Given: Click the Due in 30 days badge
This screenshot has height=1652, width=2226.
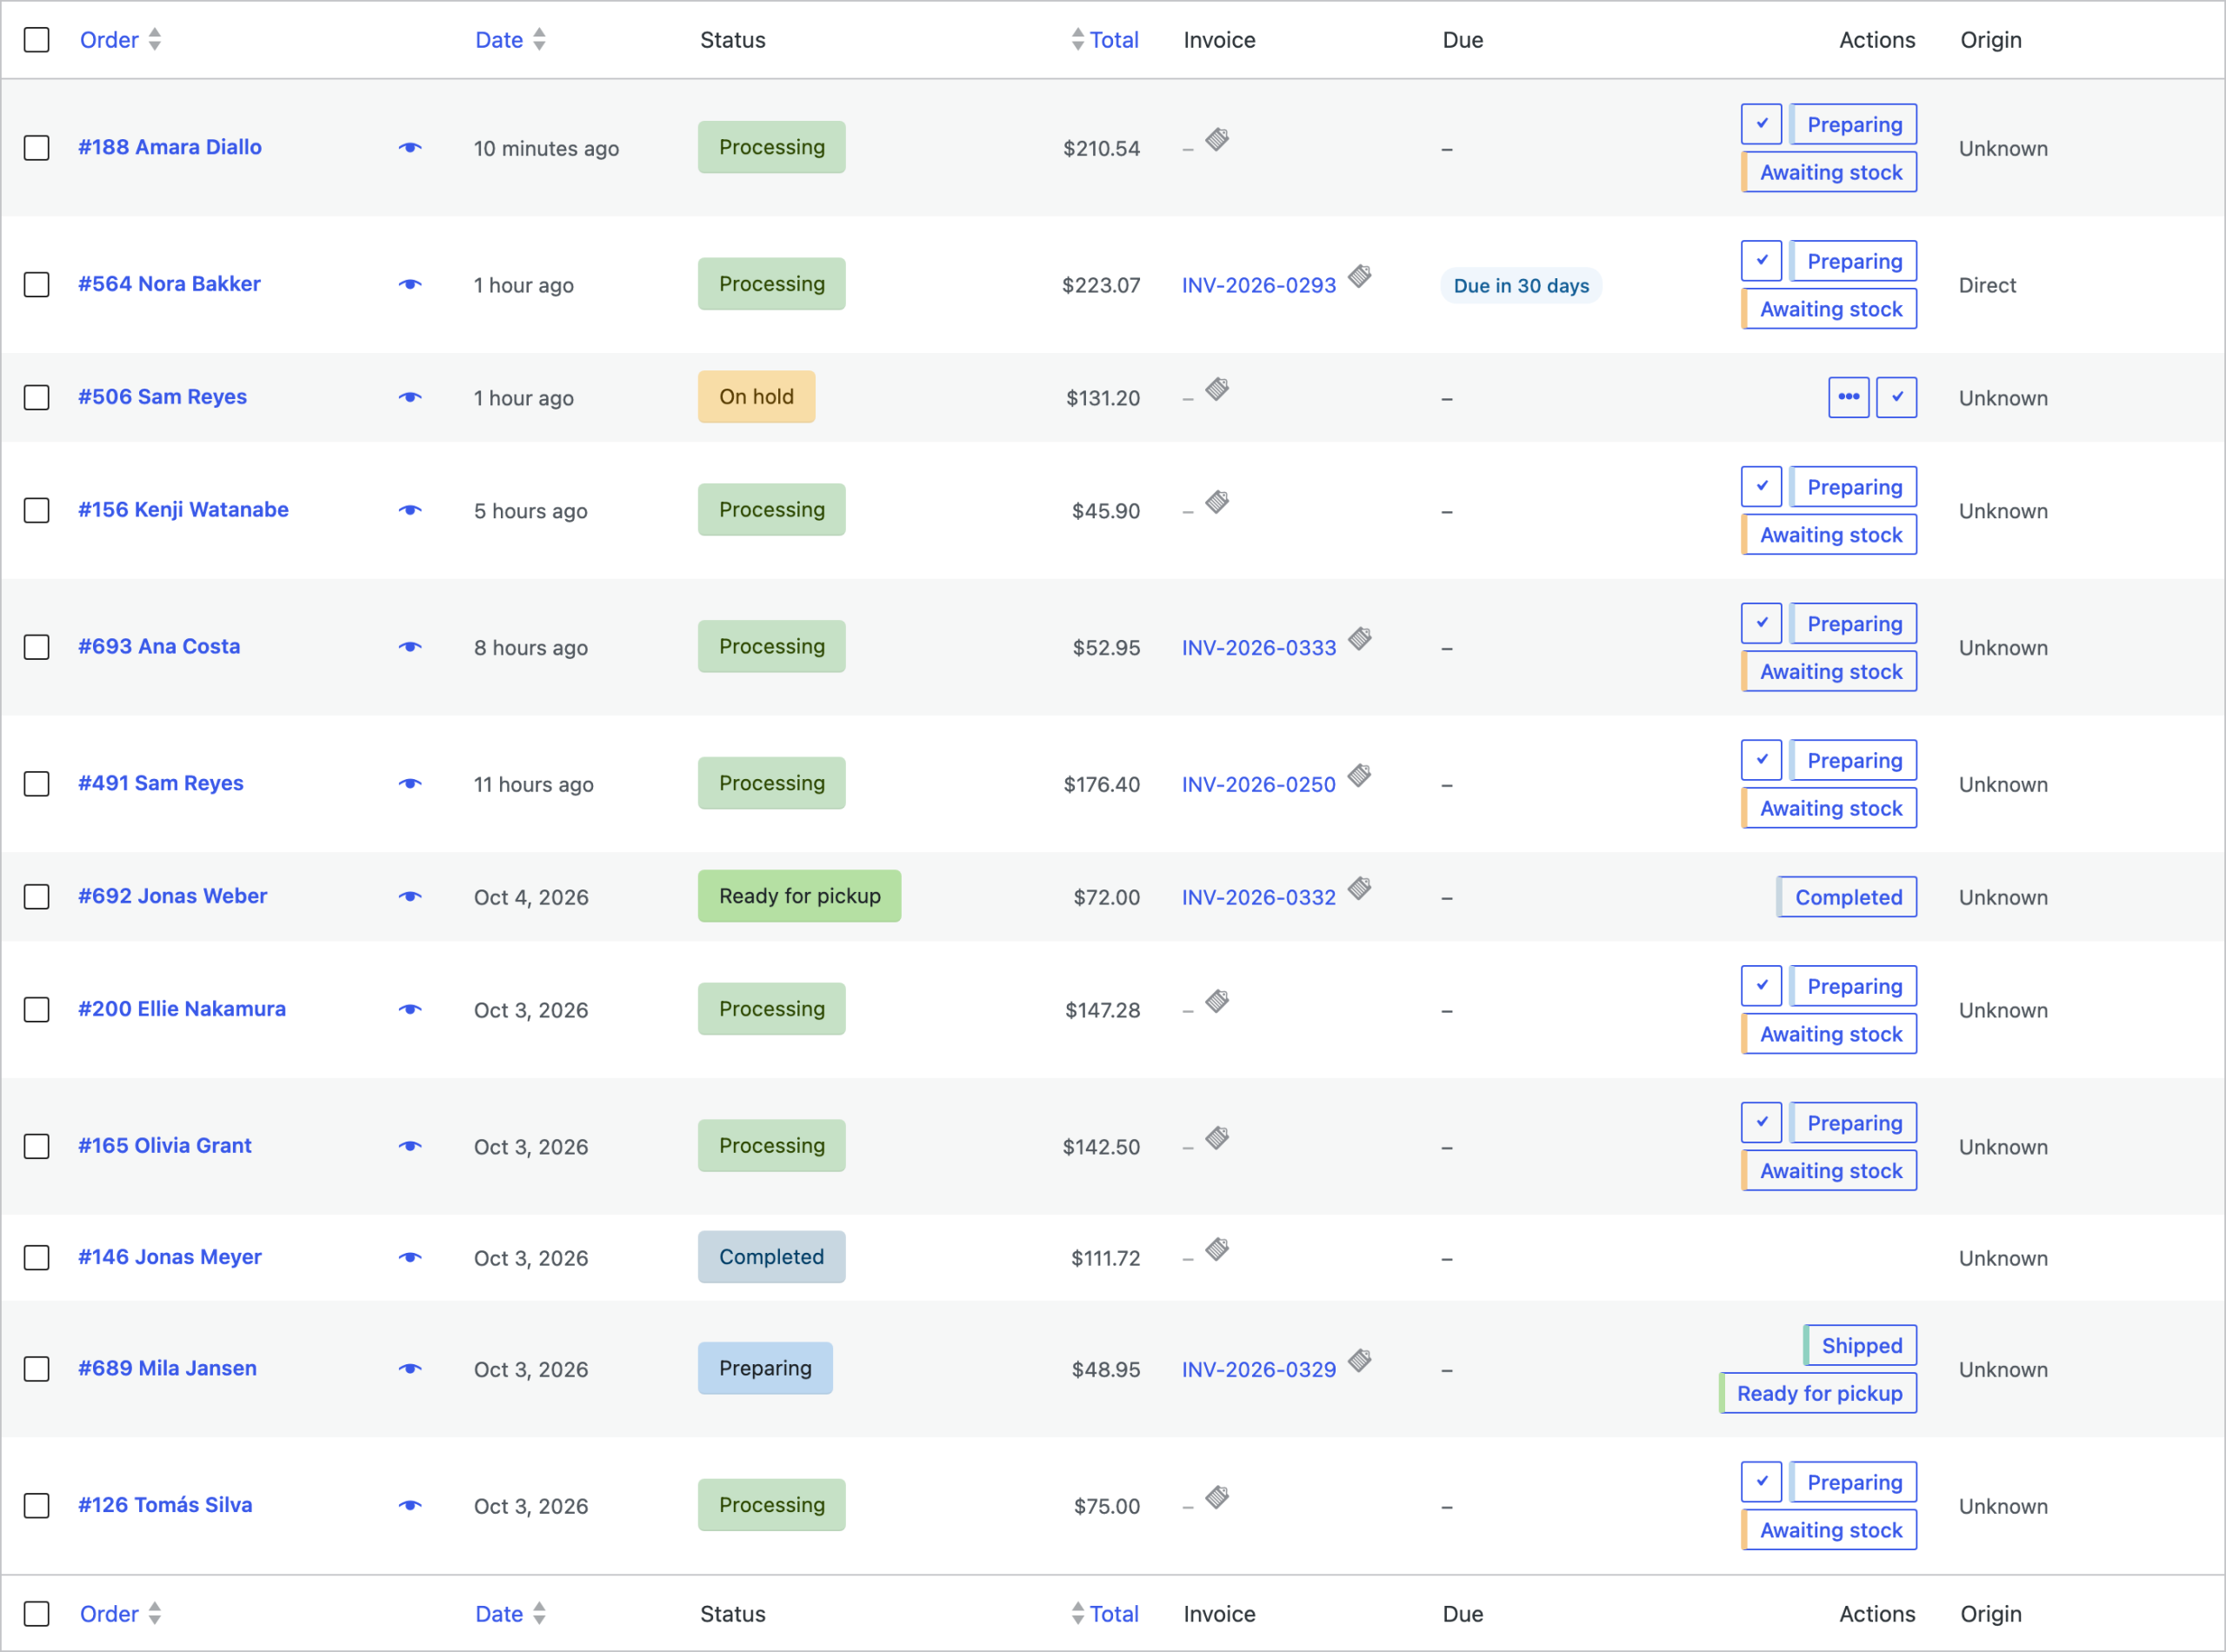Looking at the screenshot, I should [1521, 286].
